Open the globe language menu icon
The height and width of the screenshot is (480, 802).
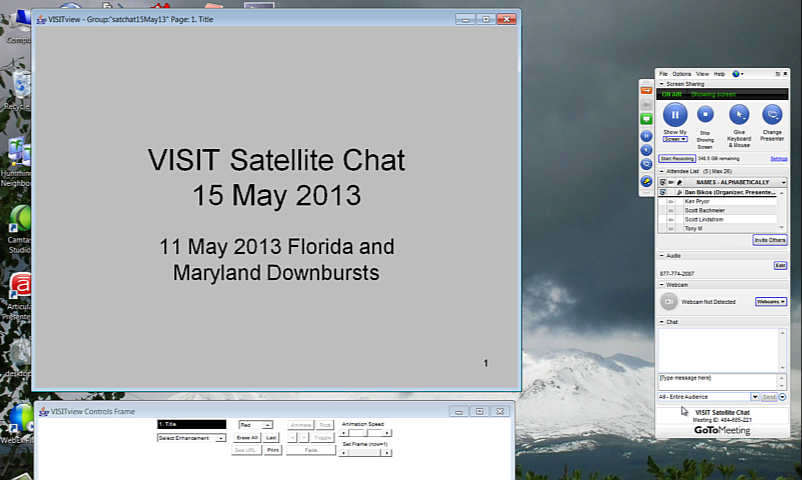(x=736, y=74)
